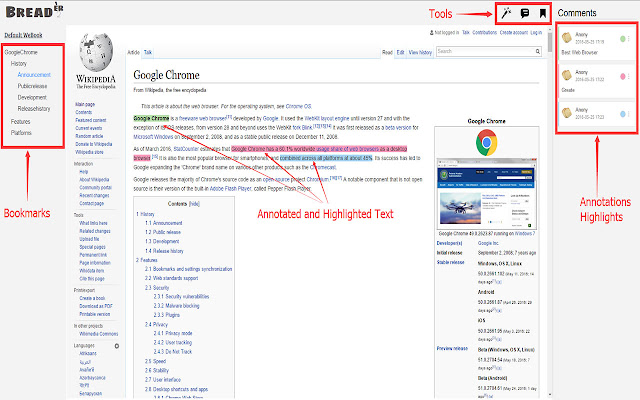The width and height of the screenshot is (640, 400).
Task: Open '2.3 Security' contents entry
Action: [x=157, y=288]
